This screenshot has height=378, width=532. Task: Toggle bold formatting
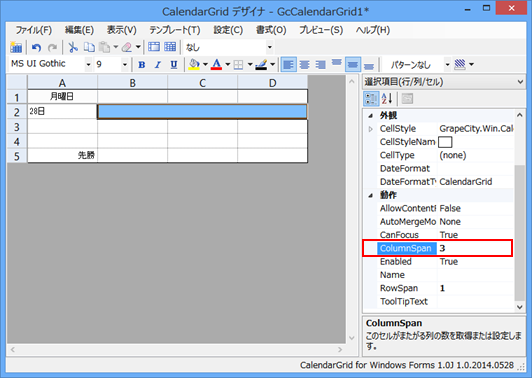(x=142, y=64)
